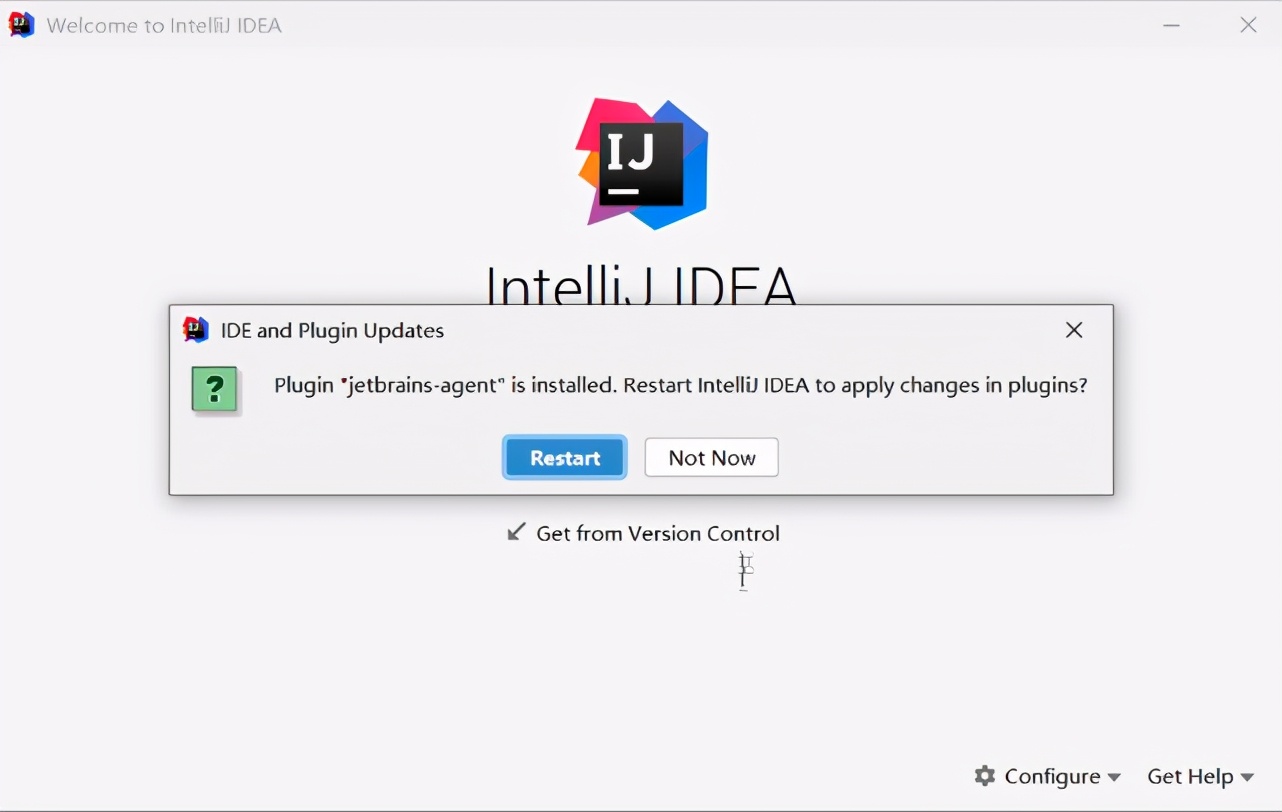The image size is (1282, 812).
Task: Click the "IDE and Plugin Updates" dialog title
Action: coord(332,331)
